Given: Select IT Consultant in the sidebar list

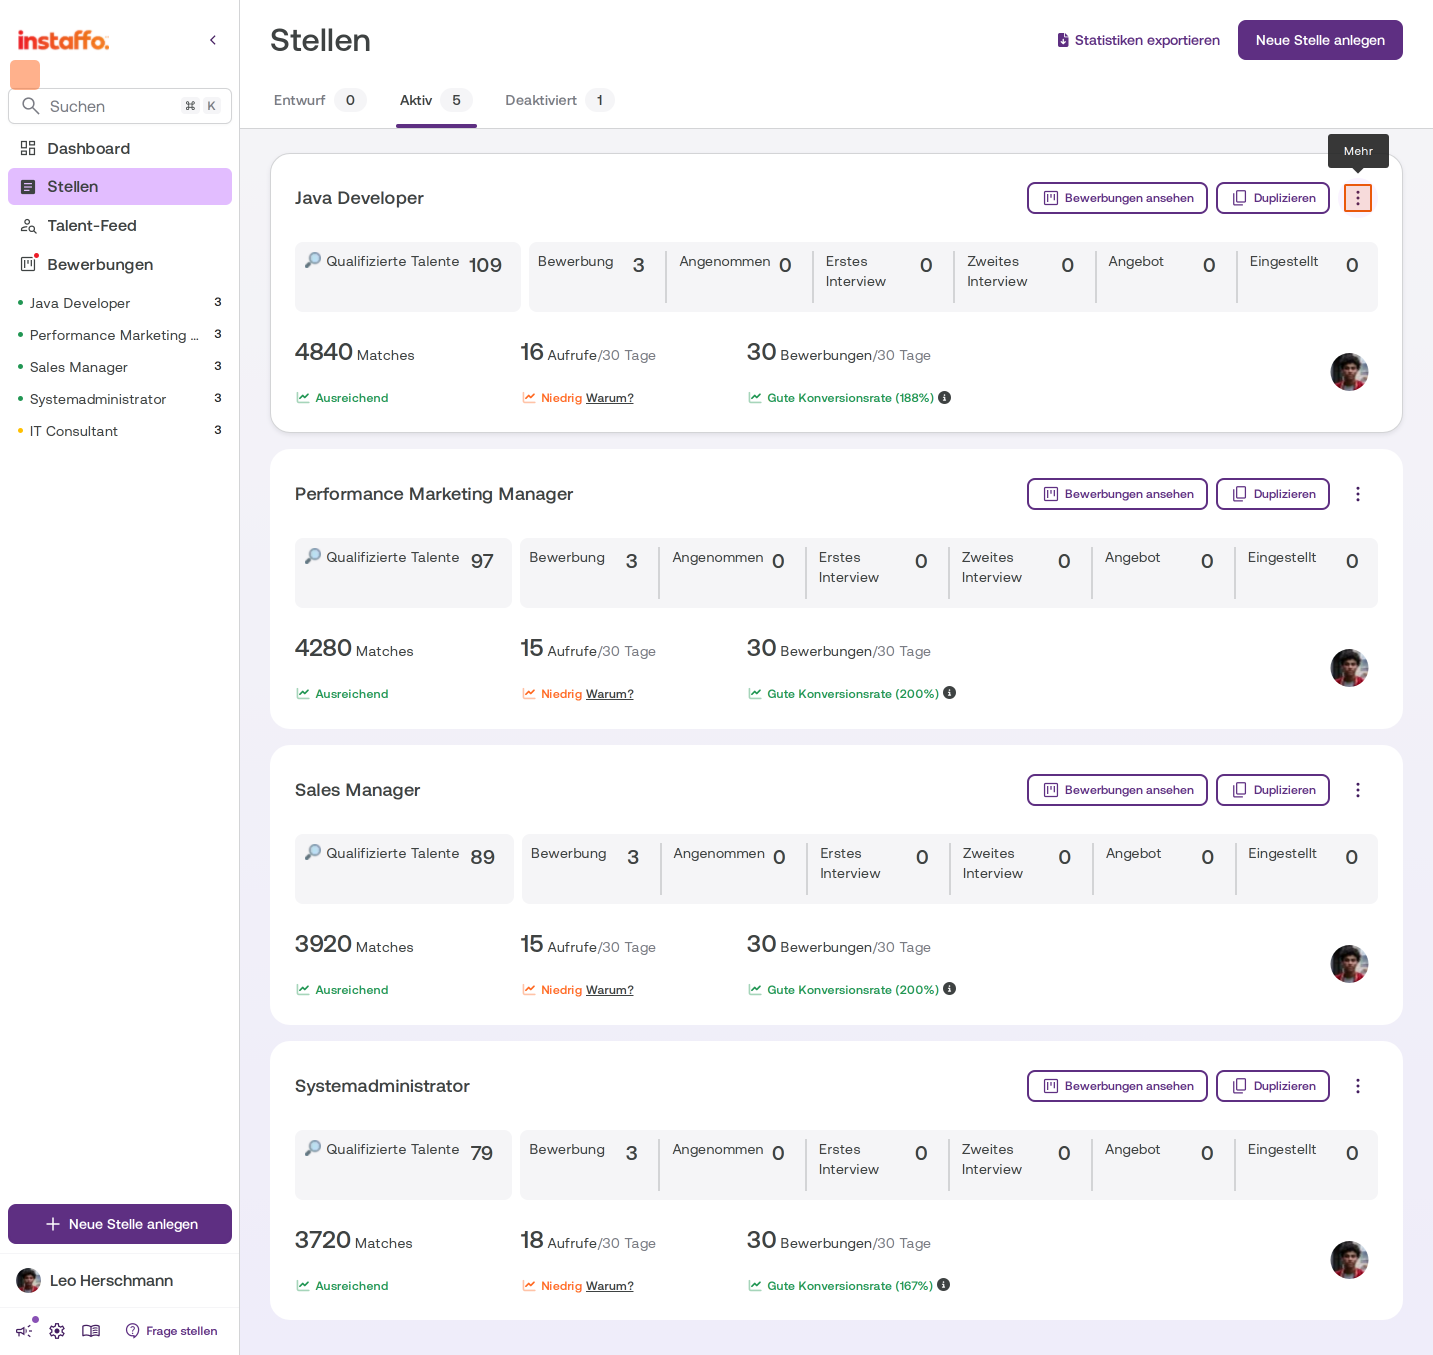Looking at the screenshot, I should (x=120, y=431).
